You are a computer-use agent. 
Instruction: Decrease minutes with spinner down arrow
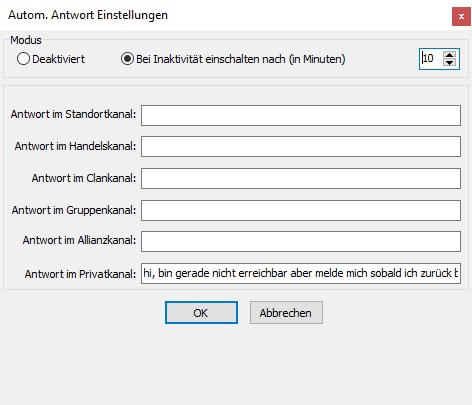tap(450, 63)
